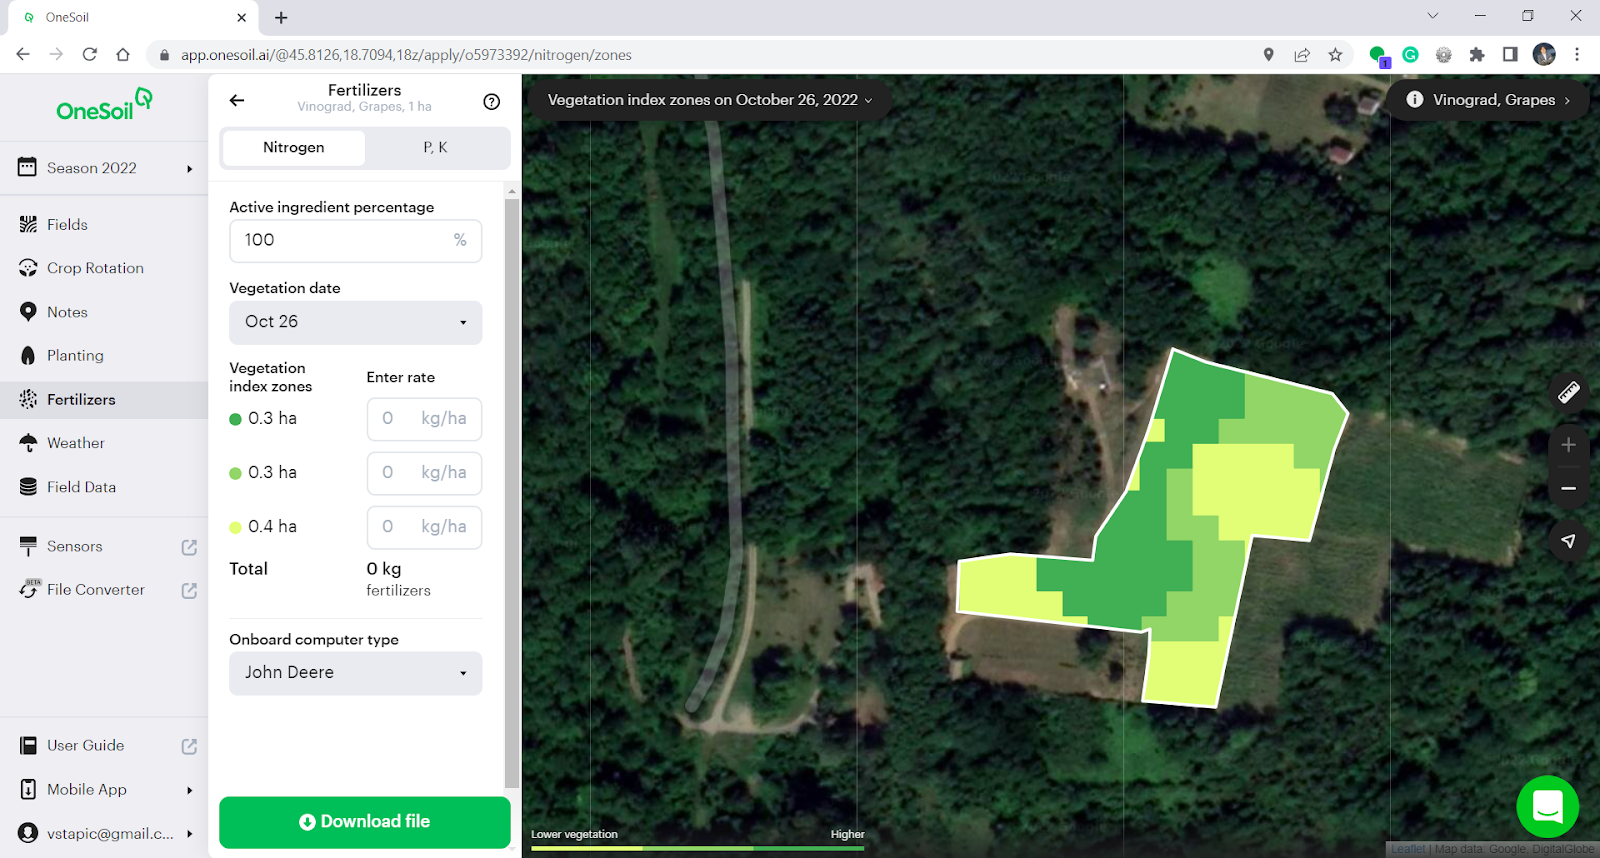Click yellow zone color dot
This screenshot has width=1600, height=858.
click(x=236, y=527)
